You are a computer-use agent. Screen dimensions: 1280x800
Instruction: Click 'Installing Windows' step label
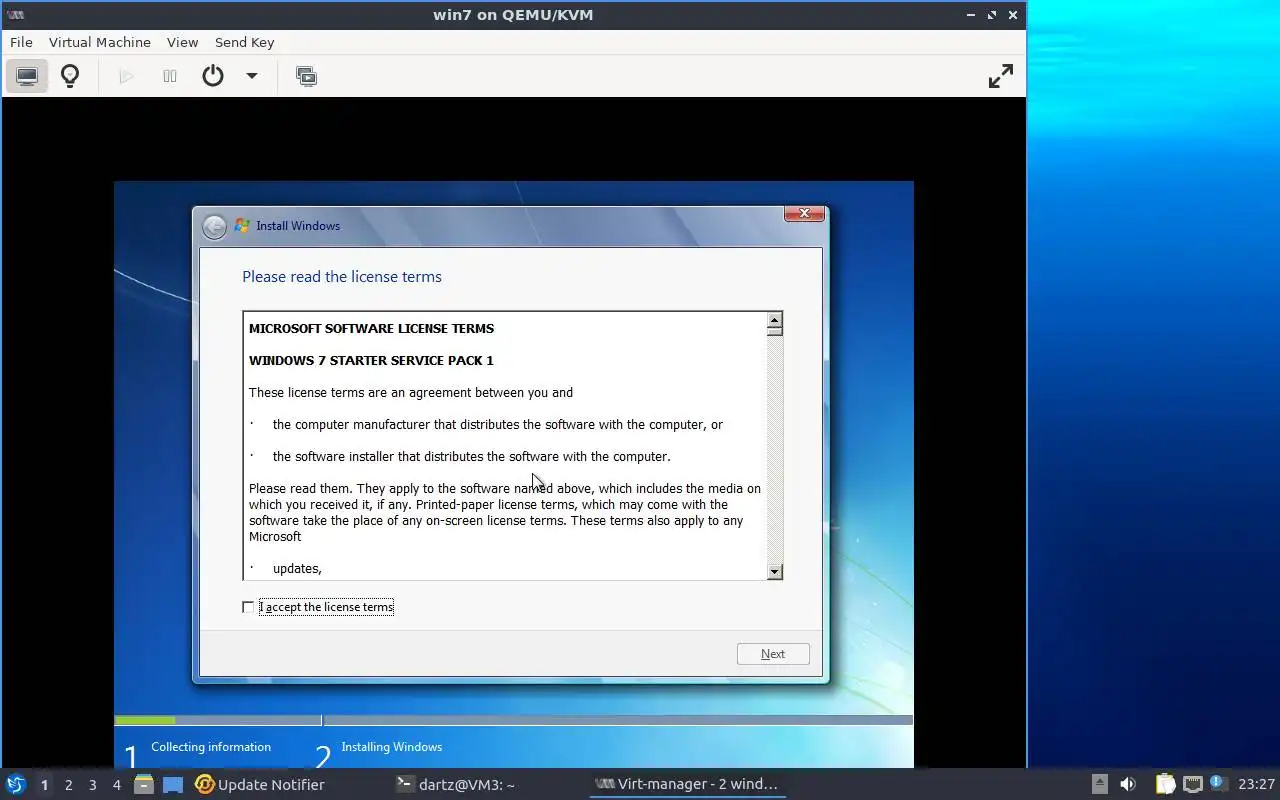click(x=391, y=747)
